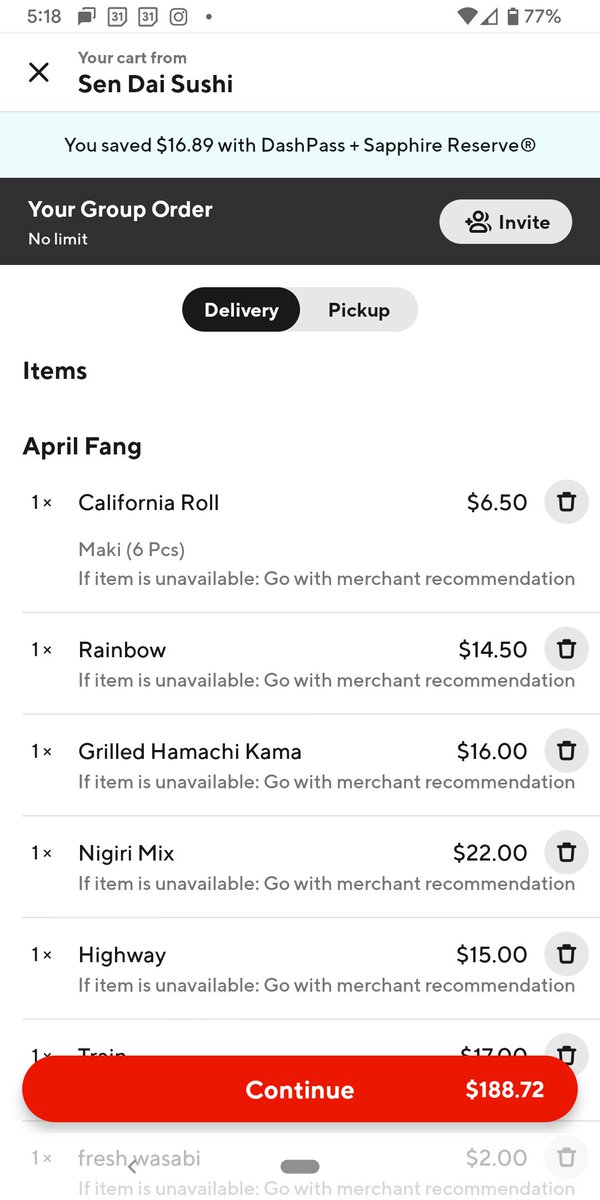This screenshot has height=1200, width=600.
Task: Close the Sen Dai Sushi cart
Action: (x=38, y=72)
